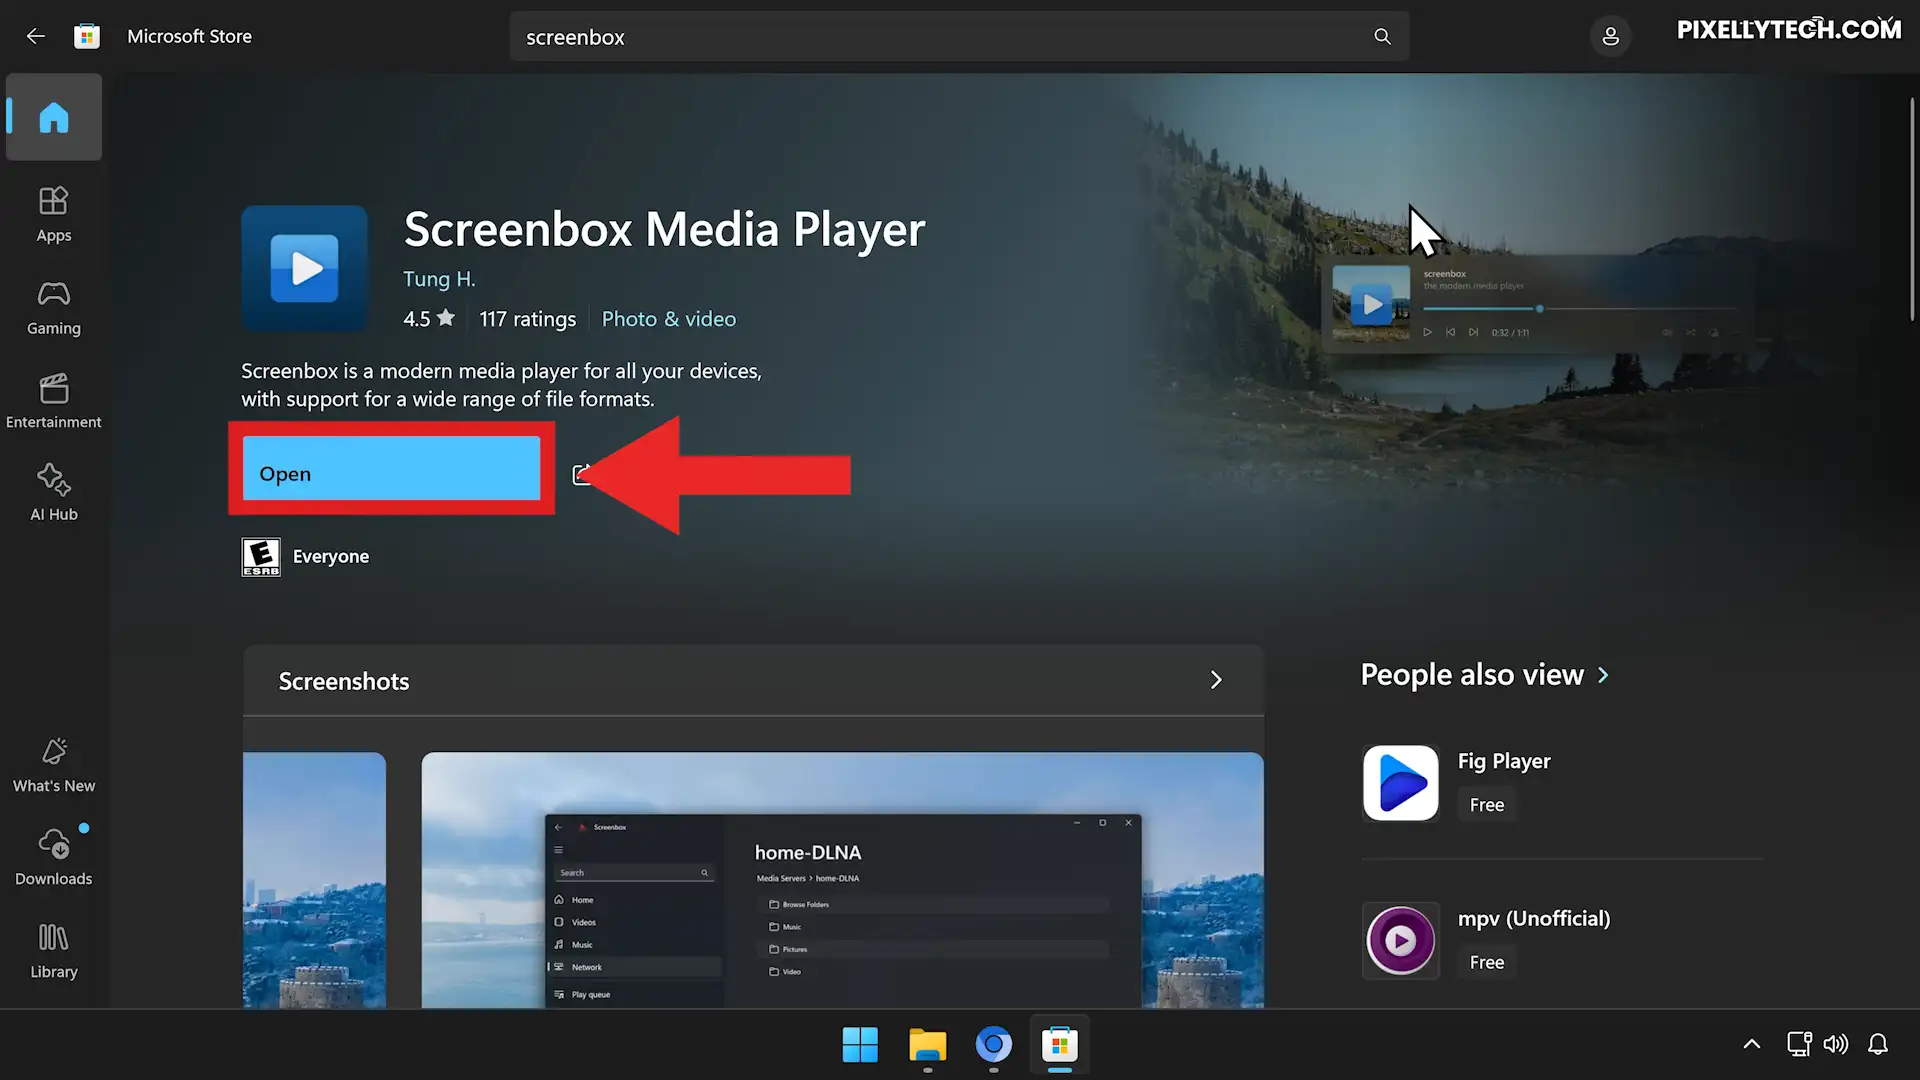Click the Microsoft Store logo icon
The image size is (1920, 1080).
tap(87, 36)
